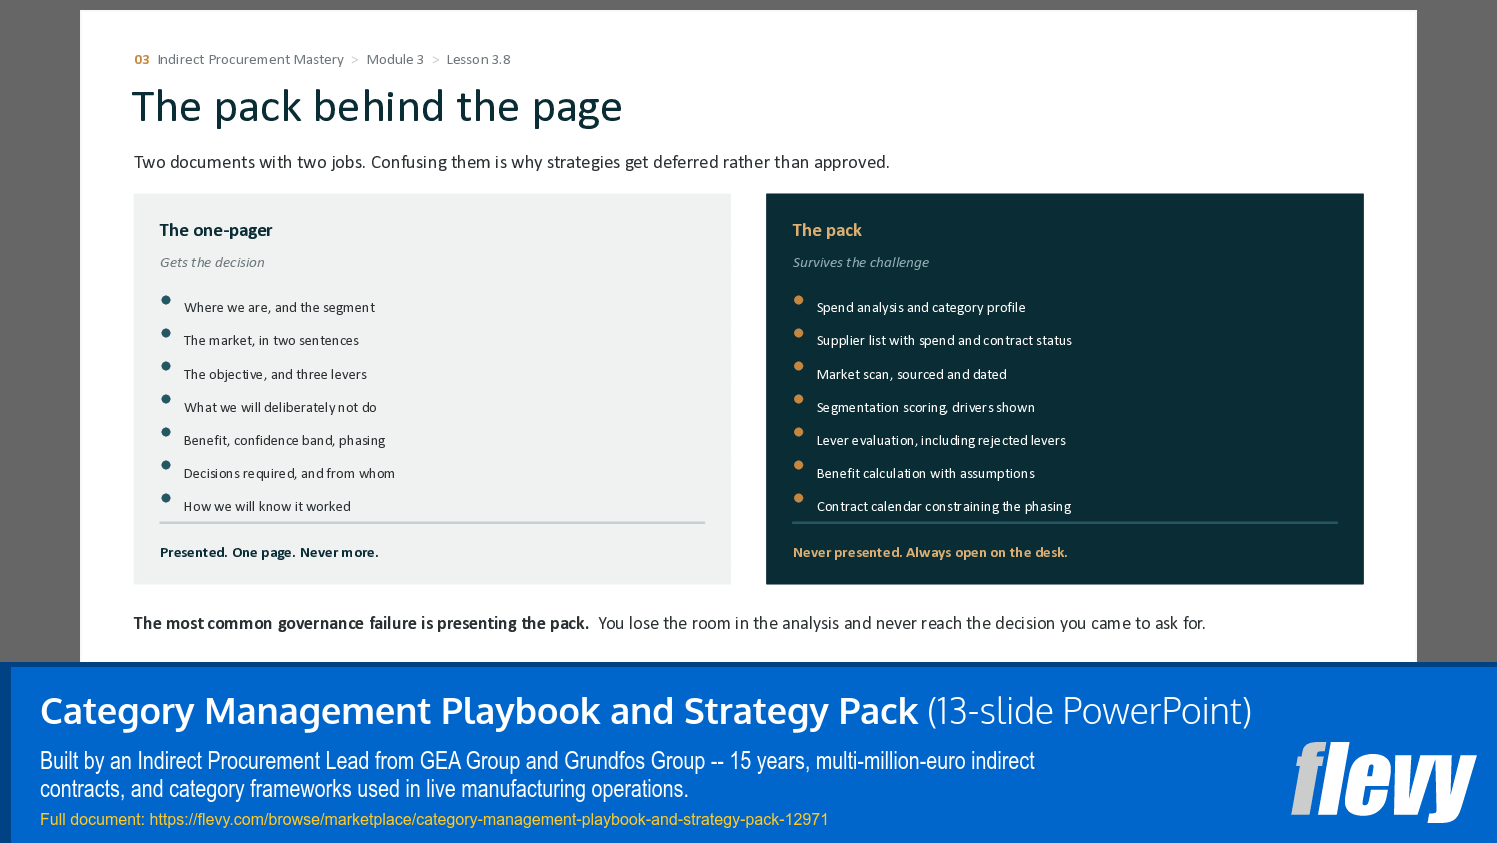Click 'Never presented. Always open on the desk.'

pos(930,553)
